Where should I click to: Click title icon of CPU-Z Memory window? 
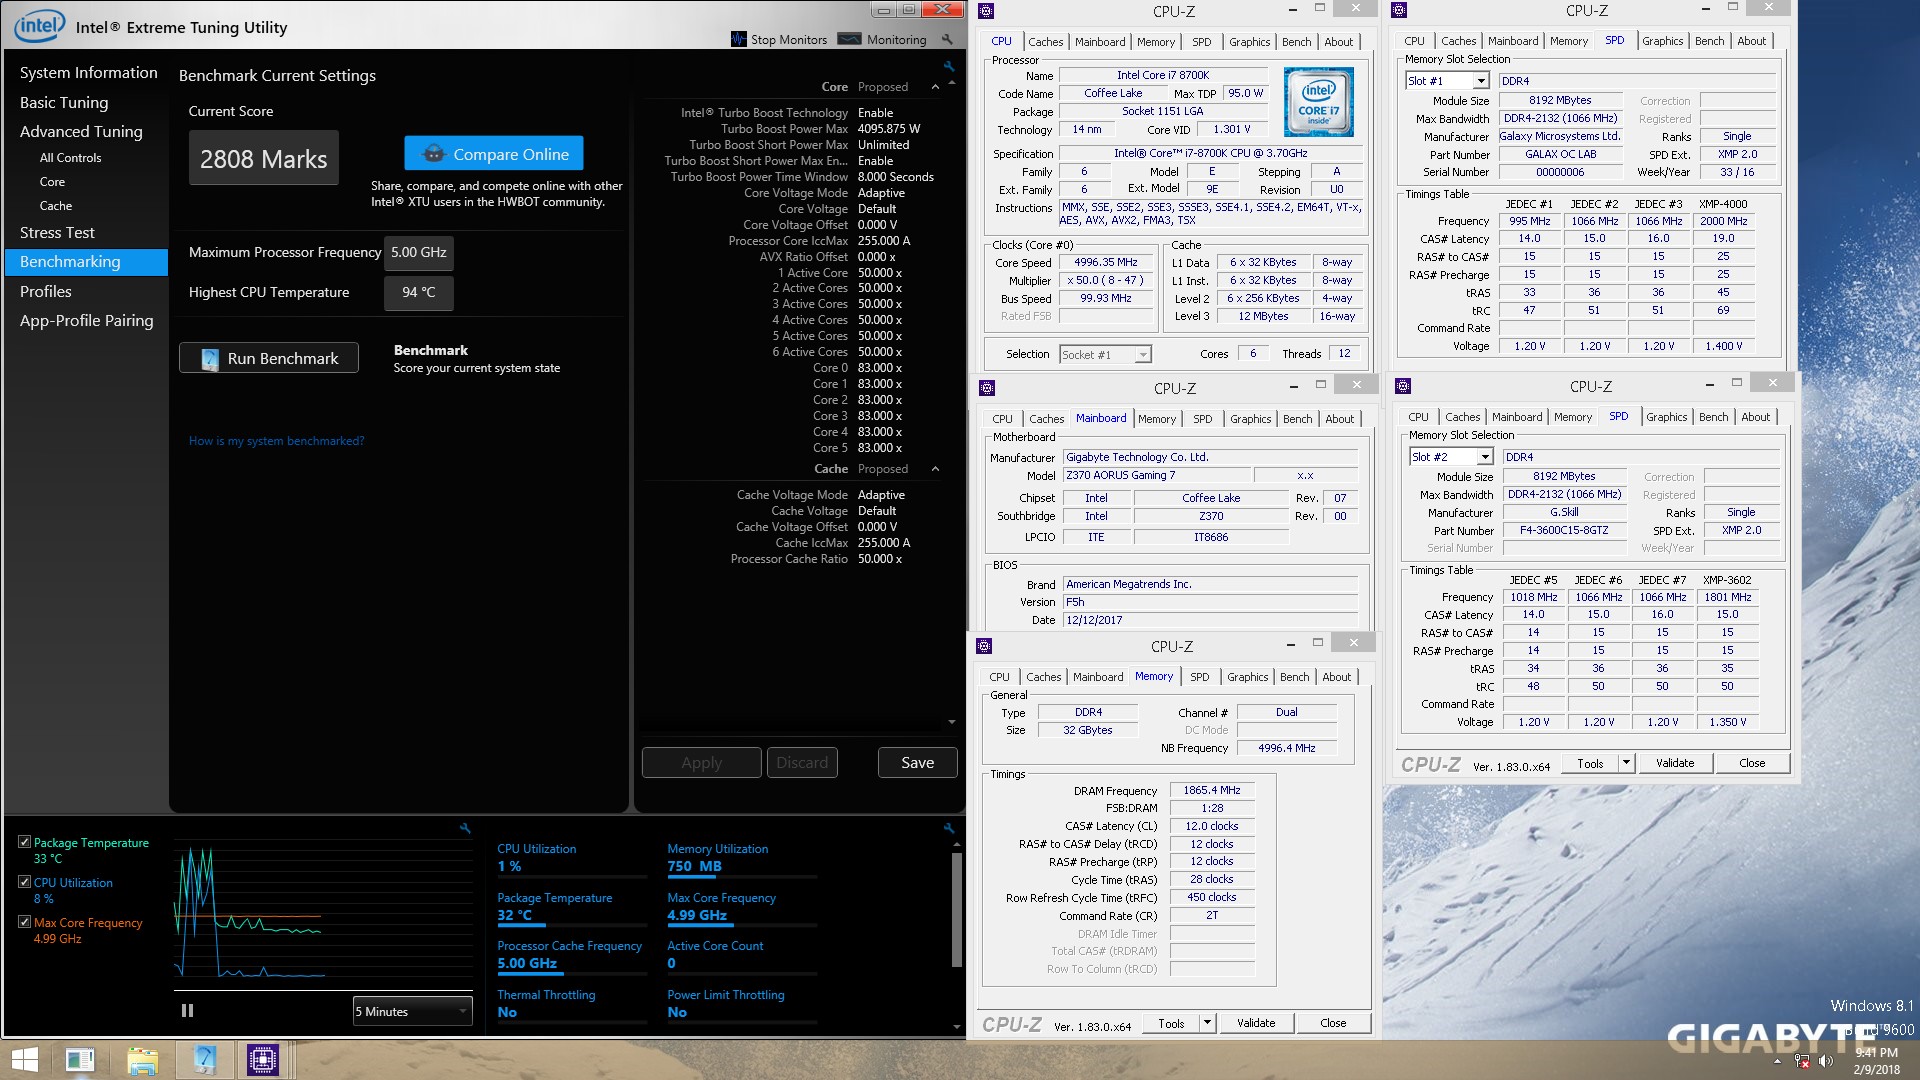pos(984,646)
